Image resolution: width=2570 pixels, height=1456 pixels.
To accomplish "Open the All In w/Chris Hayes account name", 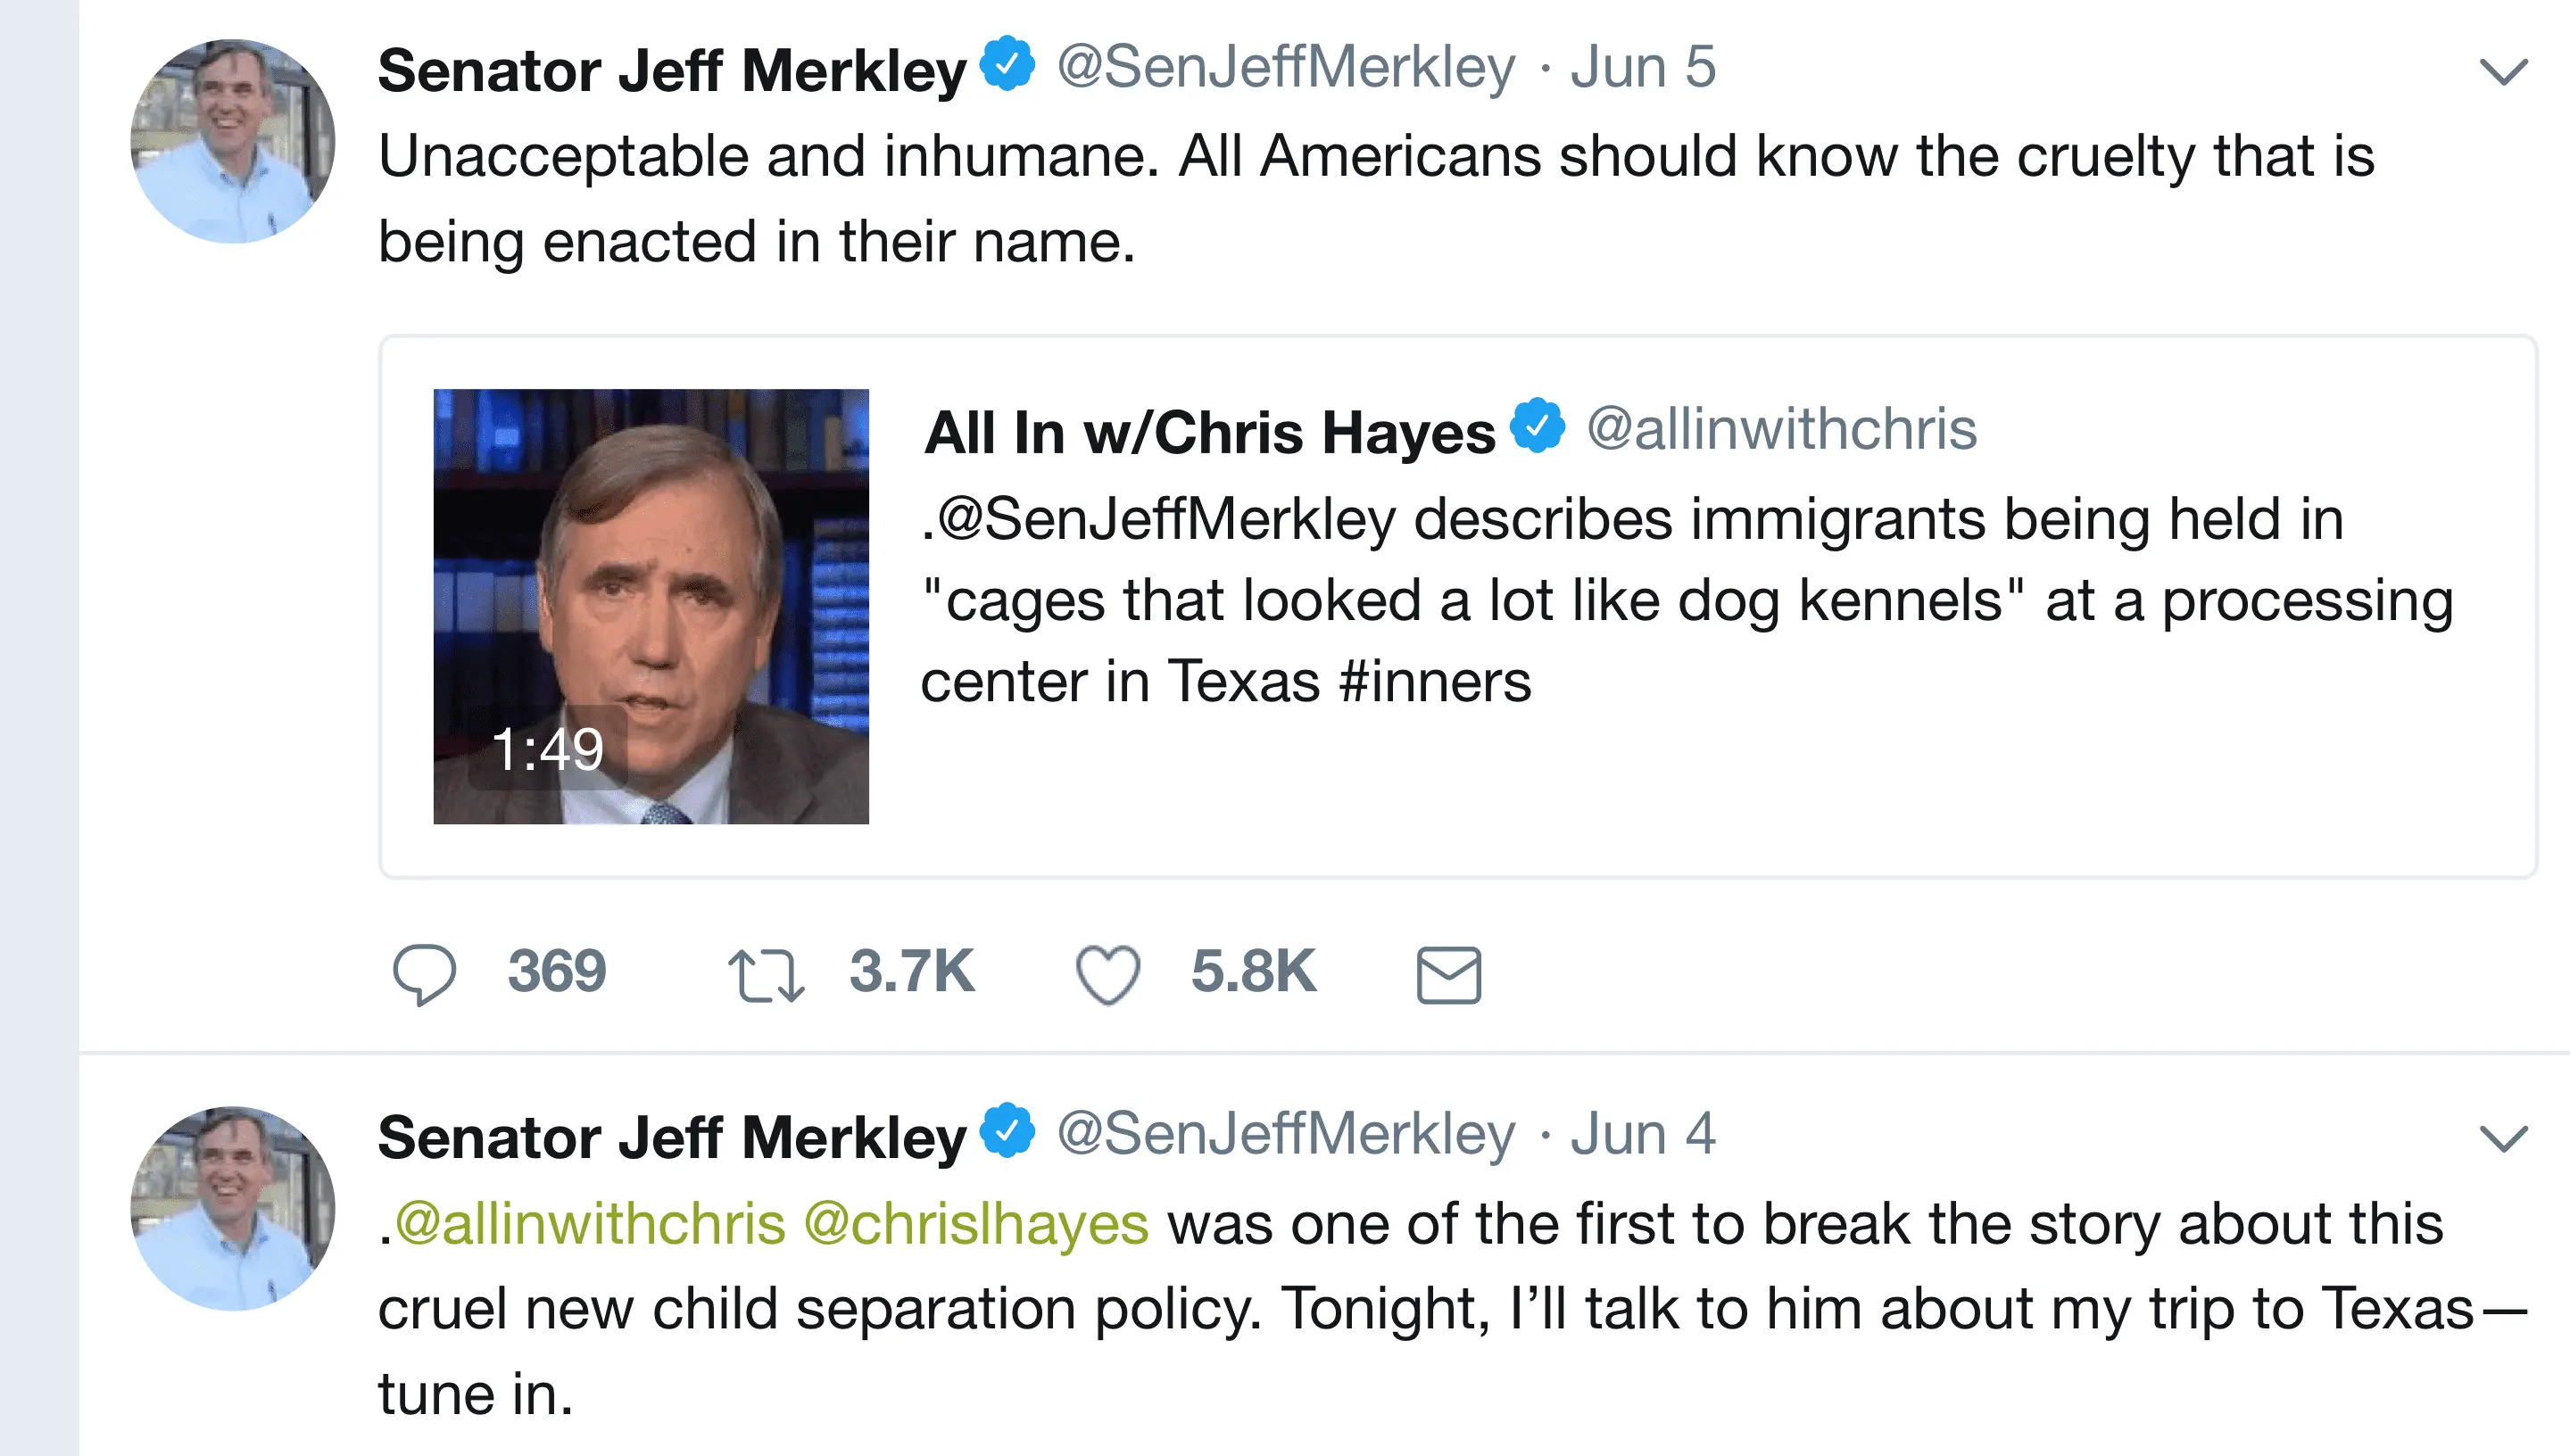I will point(1209,432).
